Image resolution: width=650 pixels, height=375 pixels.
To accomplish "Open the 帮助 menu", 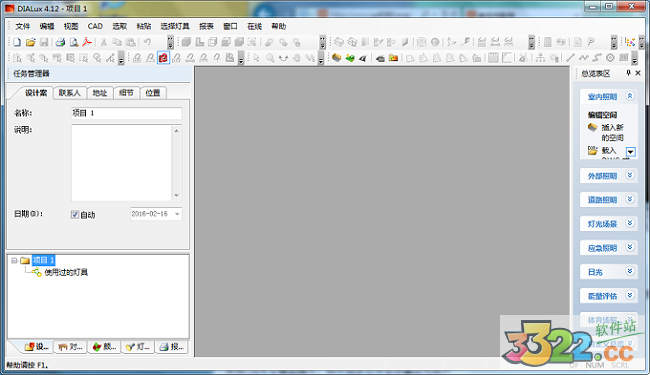I will [279, 26].
